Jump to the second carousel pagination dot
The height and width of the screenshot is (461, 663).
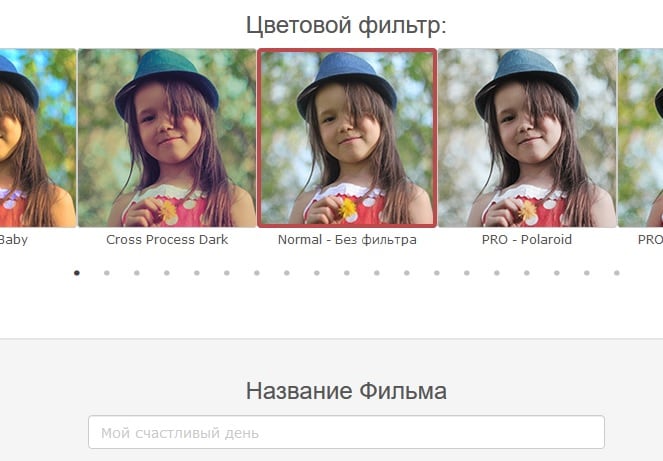[107, 273]
